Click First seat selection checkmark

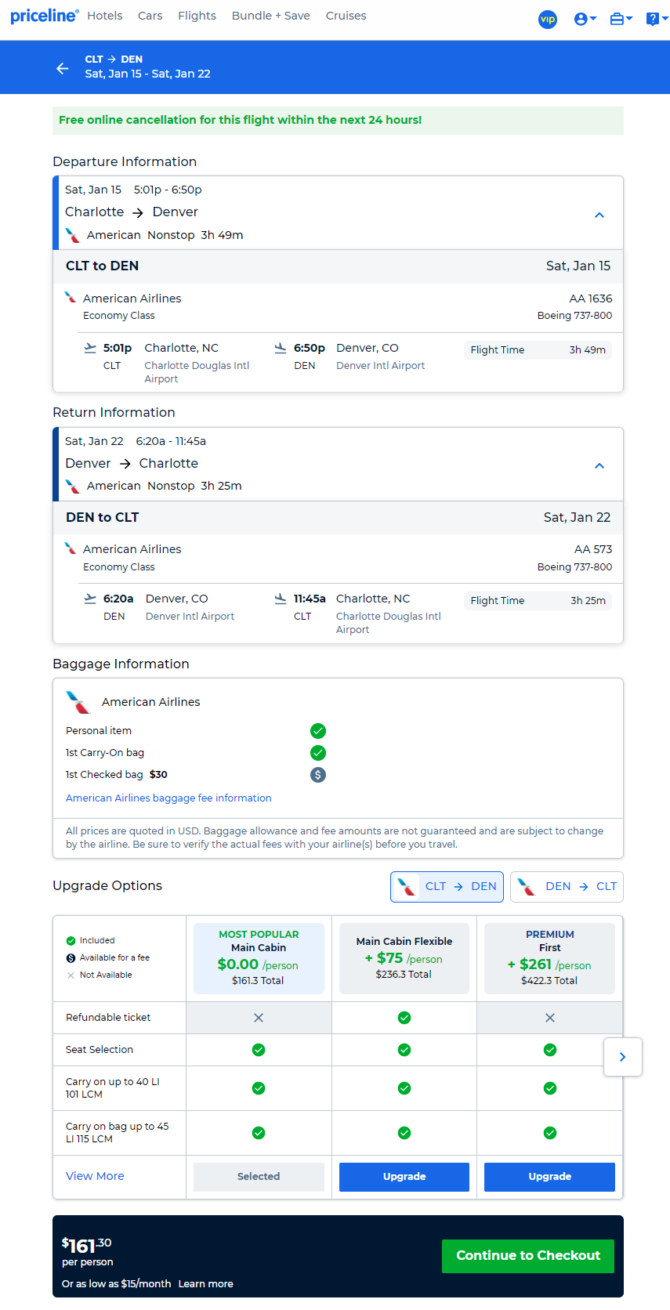550,1050
